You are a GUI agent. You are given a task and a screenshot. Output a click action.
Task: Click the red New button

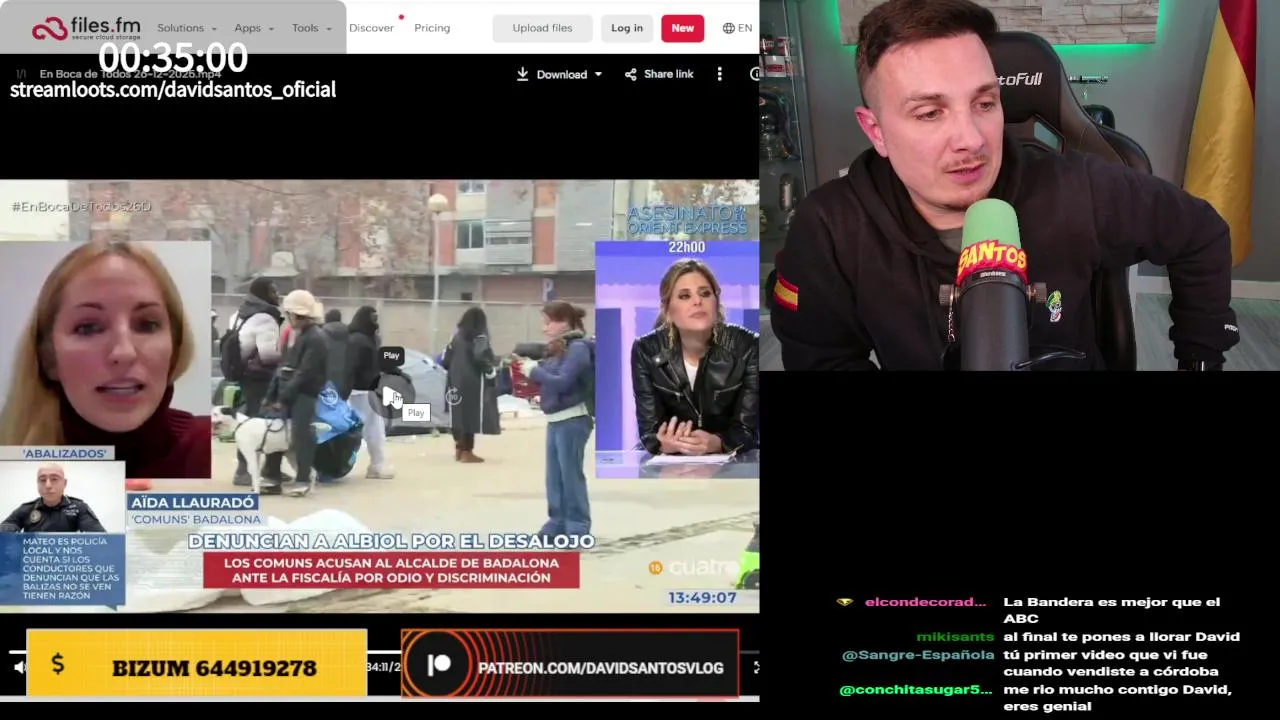682,28
